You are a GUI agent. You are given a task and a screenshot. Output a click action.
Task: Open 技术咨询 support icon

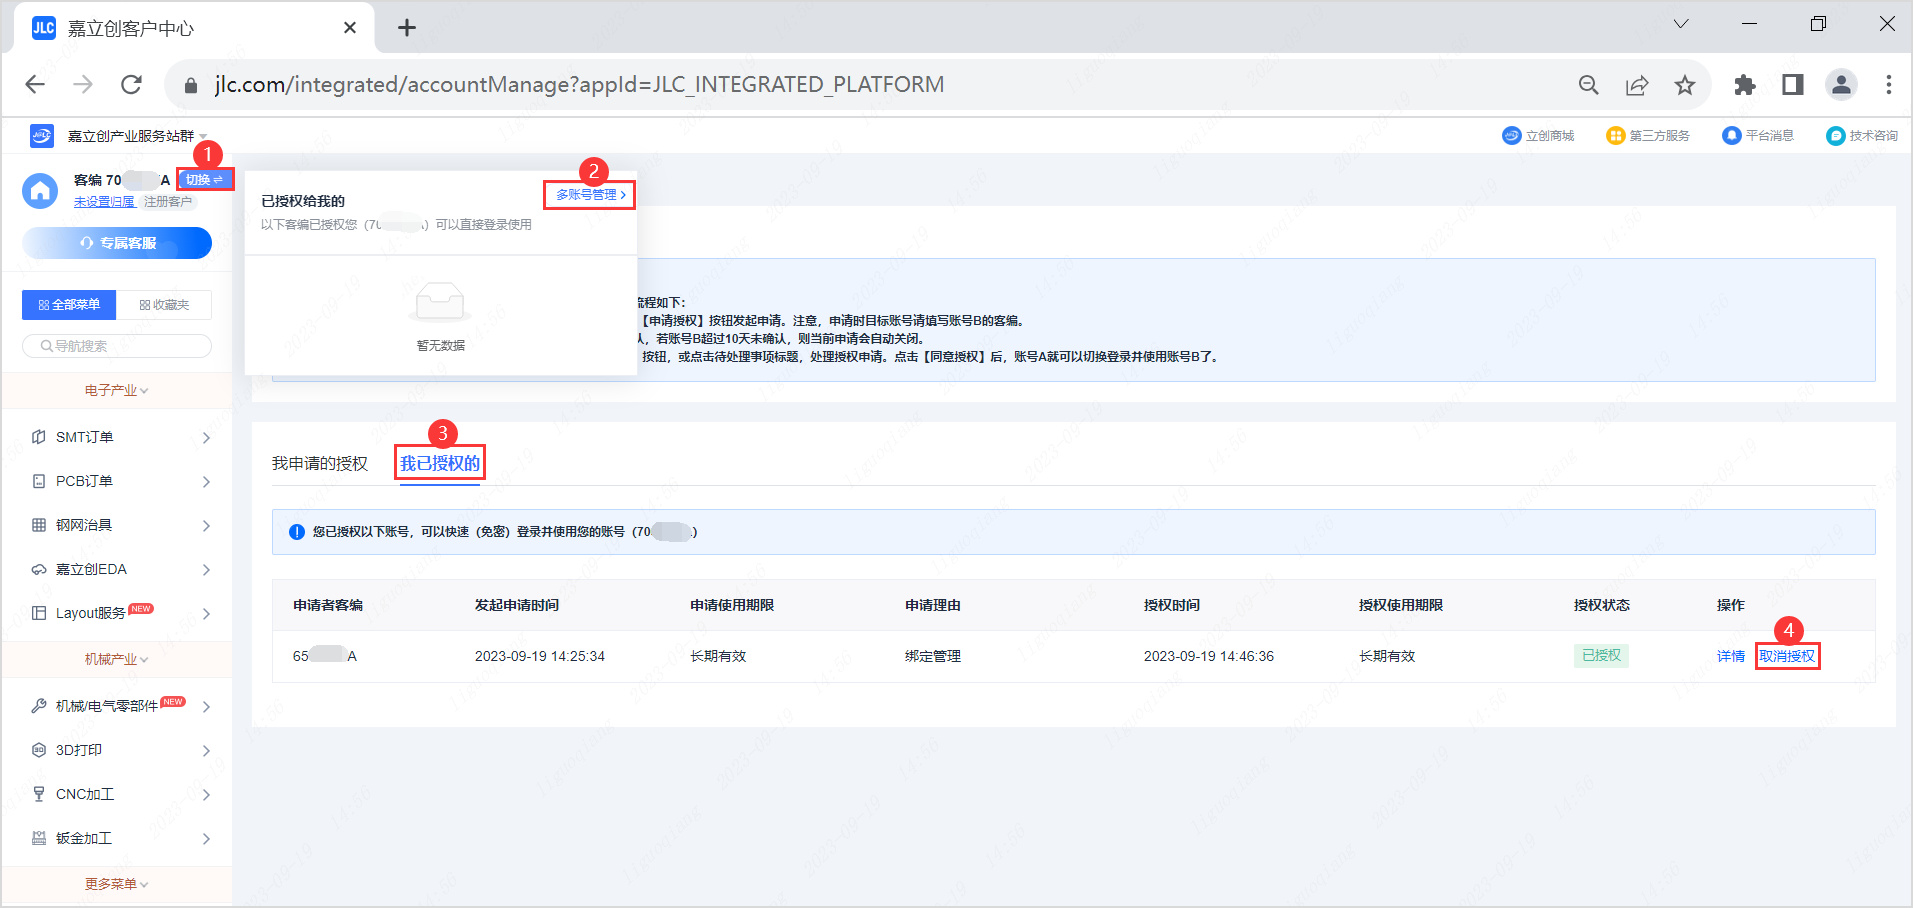(1835, 136)
